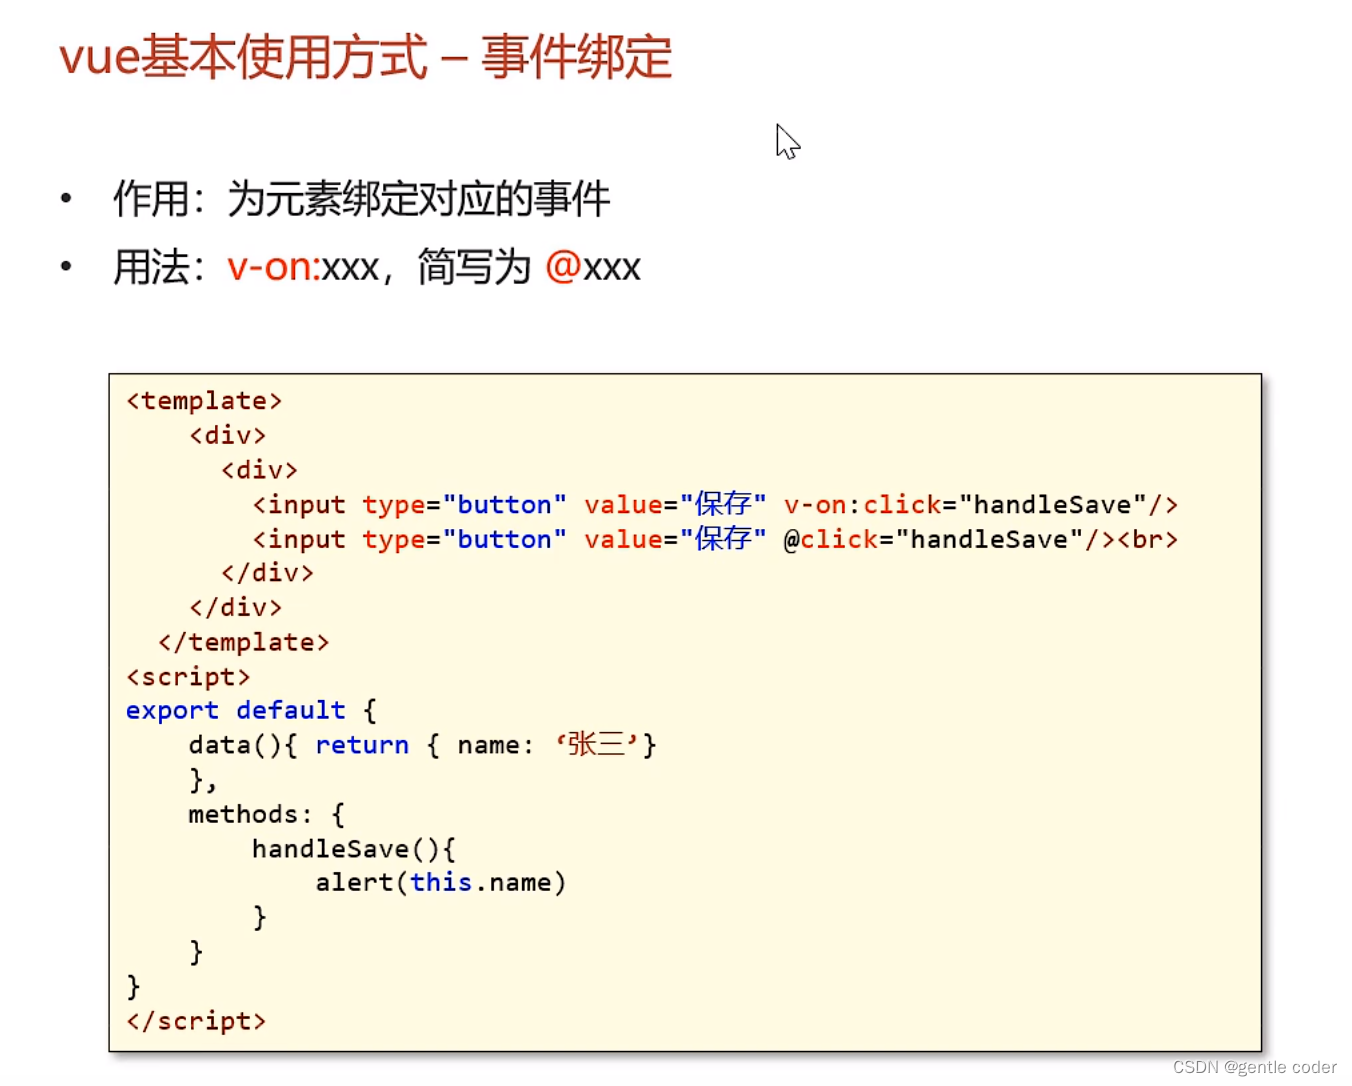Viewport: 1352px width, 1086px height.
Task: Click the 'data(){ return { name:' line
Action: [422, 745]
